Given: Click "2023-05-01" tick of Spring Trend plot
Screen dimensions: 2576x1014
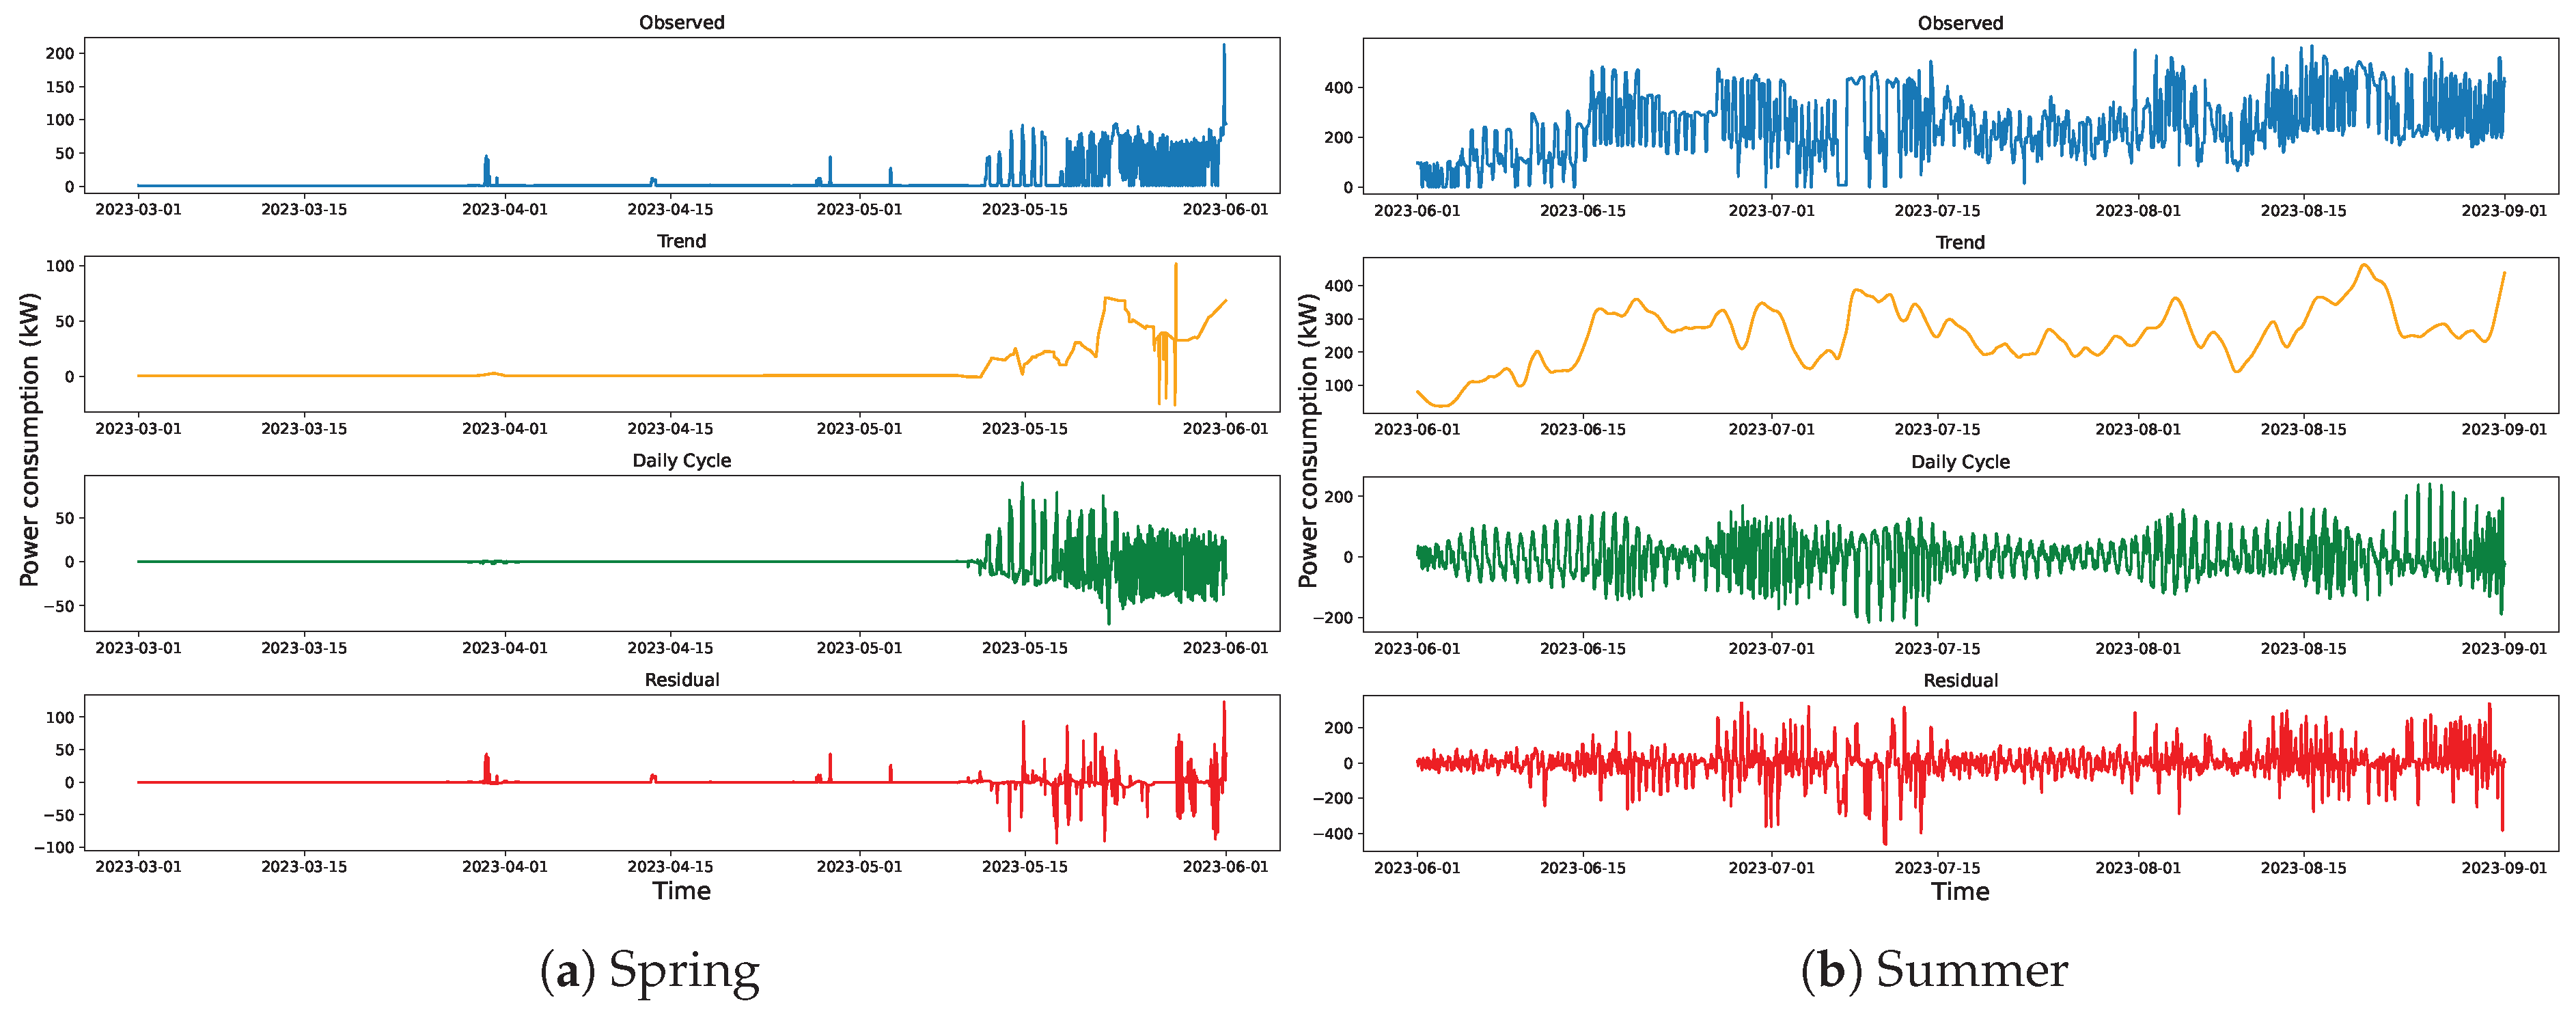Looking at the screenshot, I should 859,428.
